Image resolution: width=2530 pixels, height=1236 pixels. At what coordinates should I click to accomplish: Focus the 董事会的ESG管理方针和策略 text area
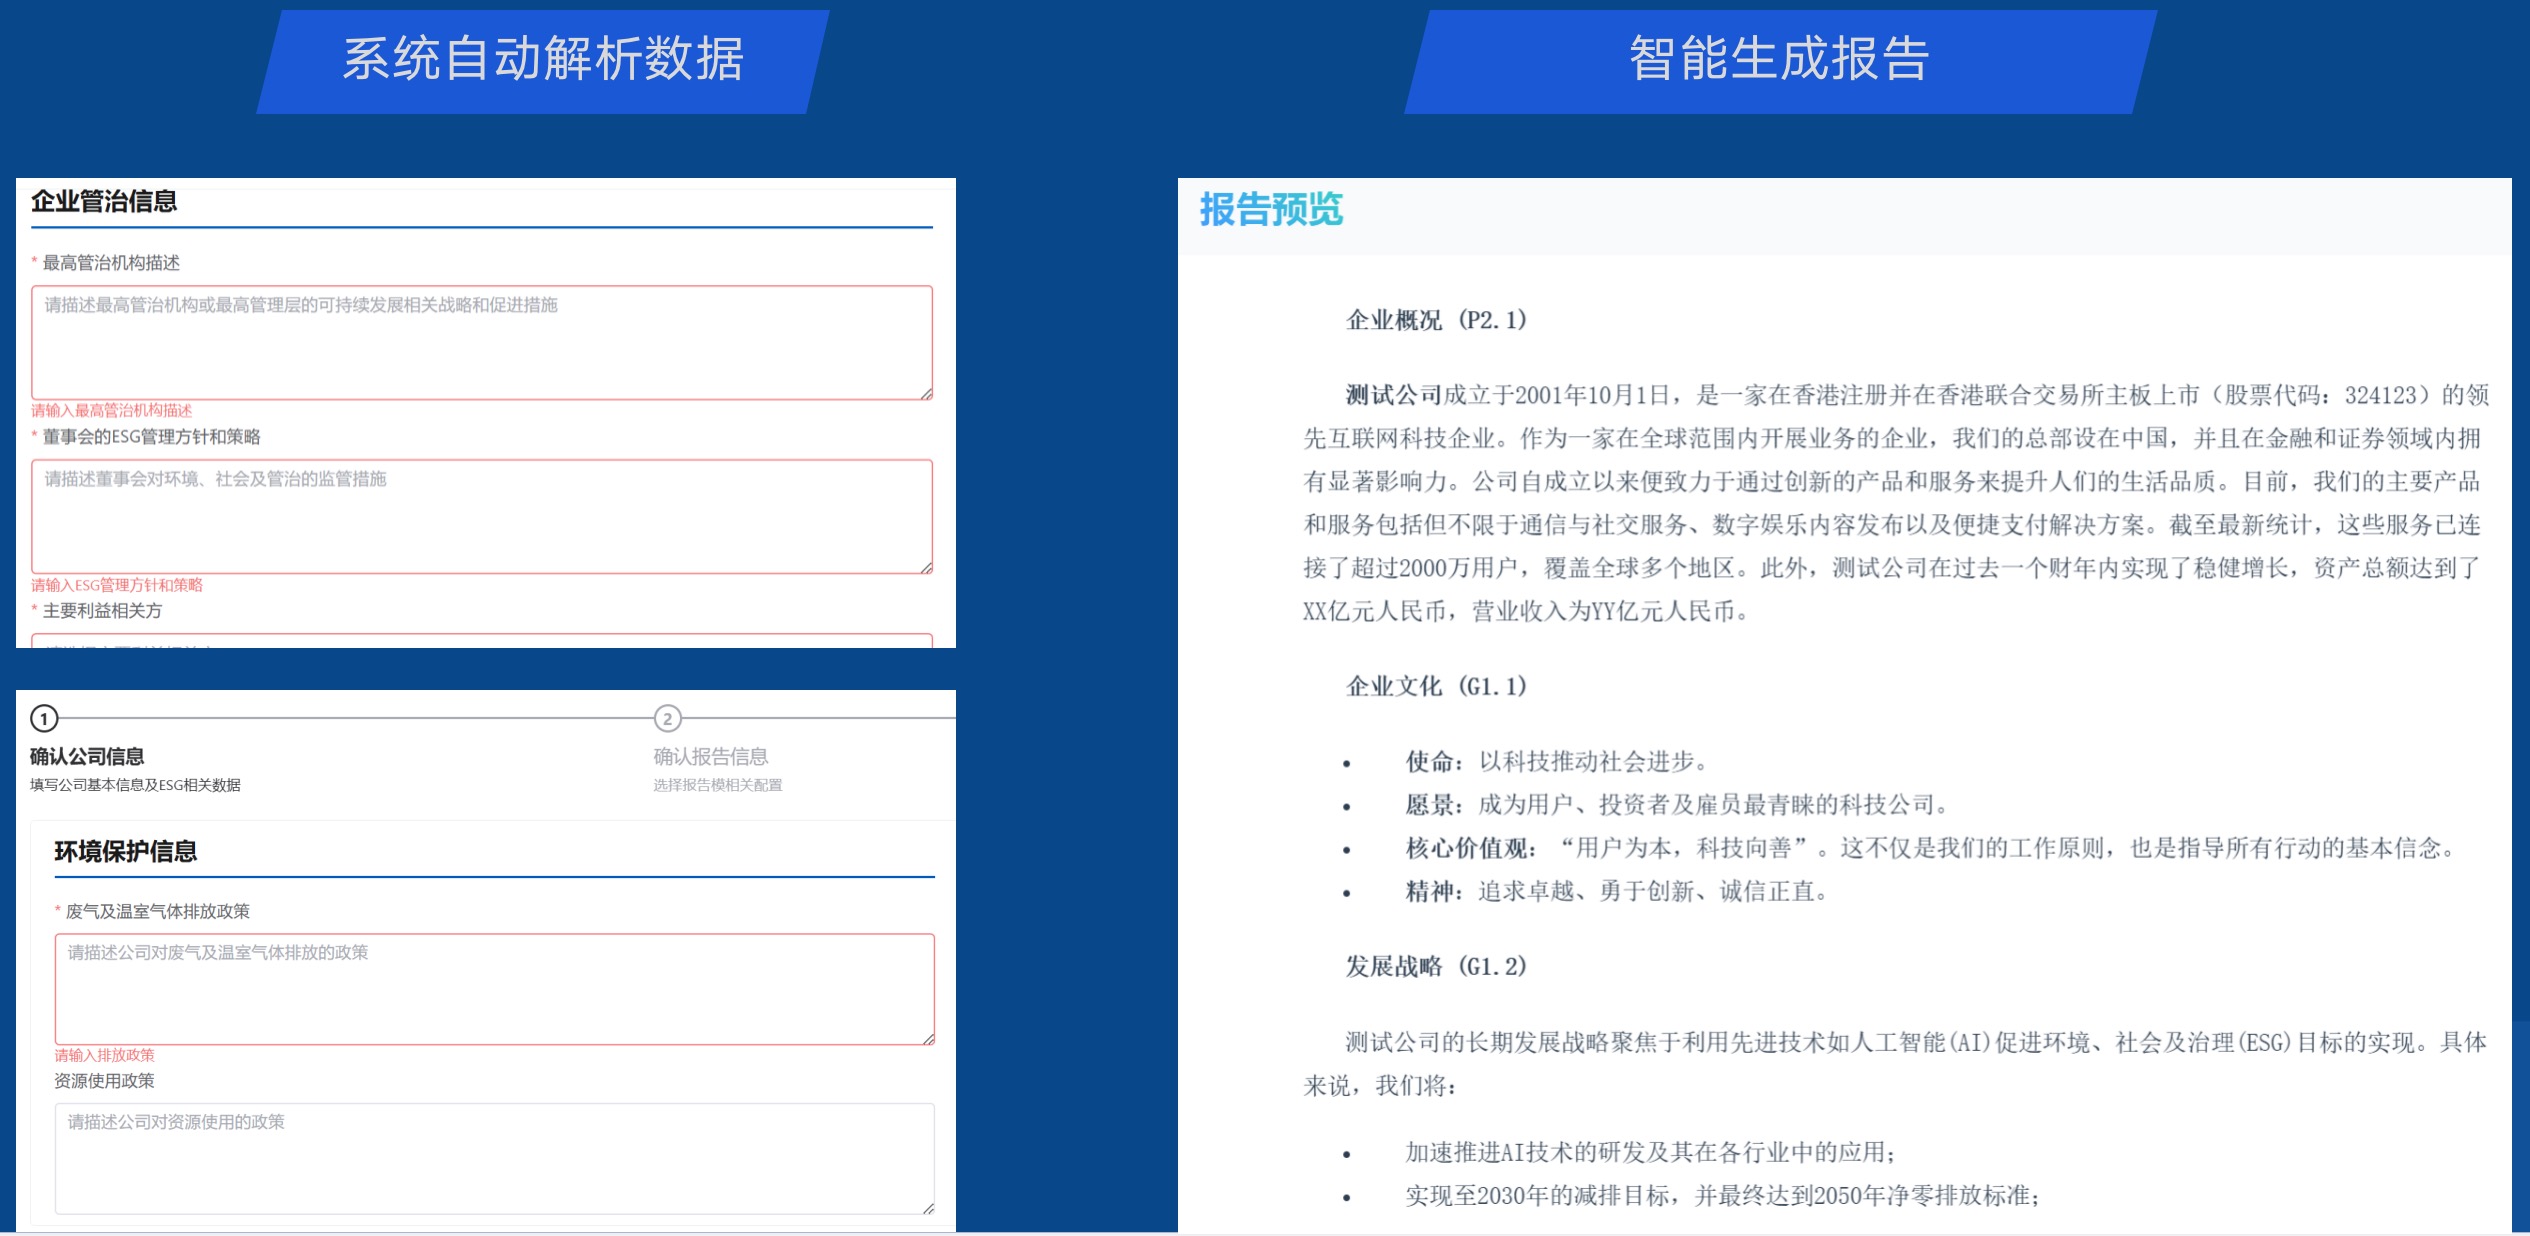pyautogui.click(x=481, y=517)
